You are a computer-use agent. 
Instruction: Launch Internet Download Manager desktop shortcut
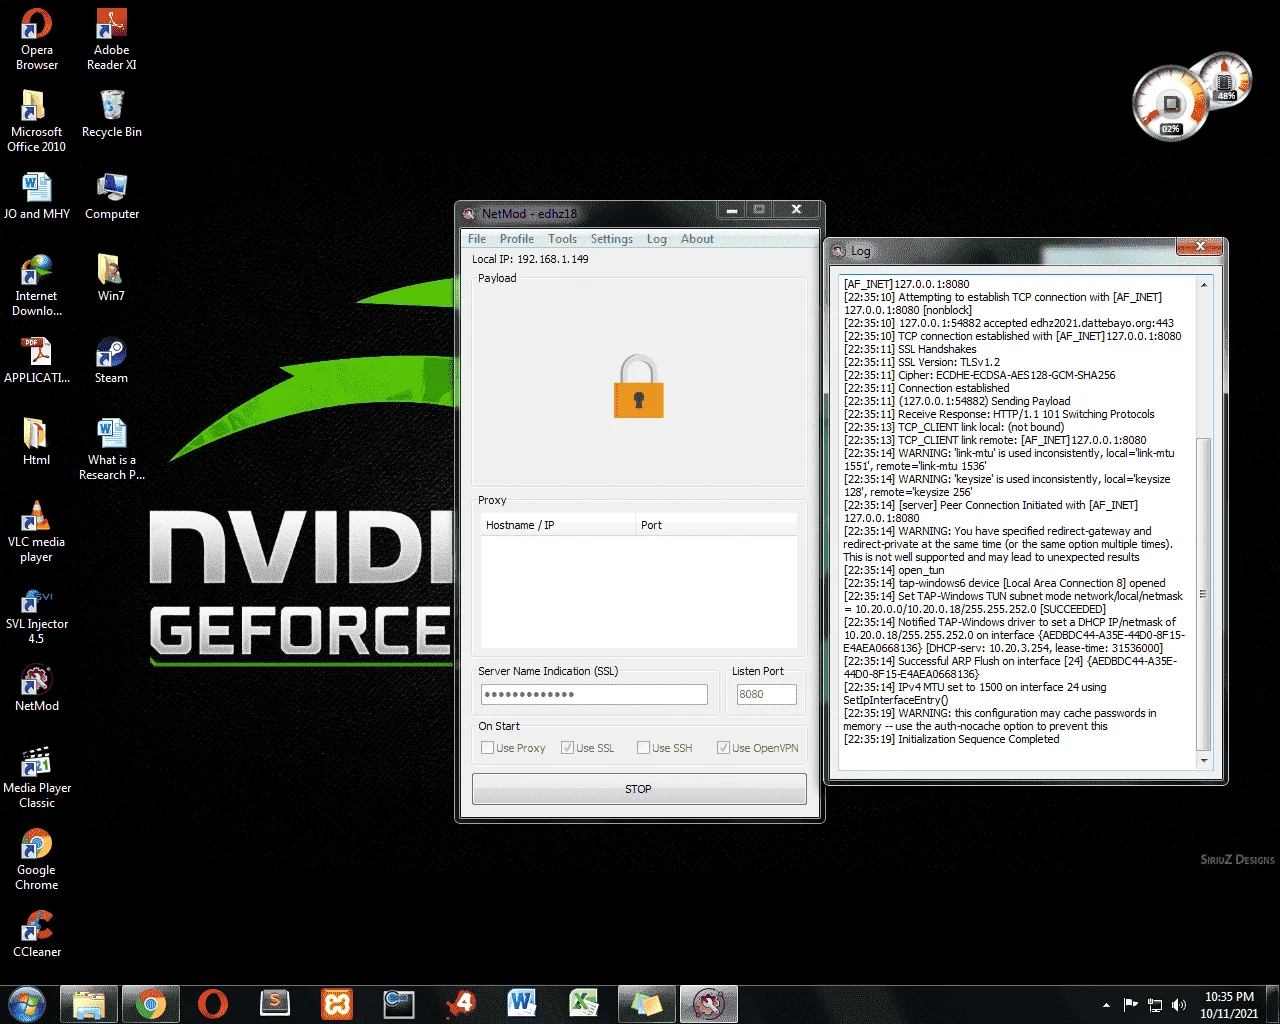(37, 285)
